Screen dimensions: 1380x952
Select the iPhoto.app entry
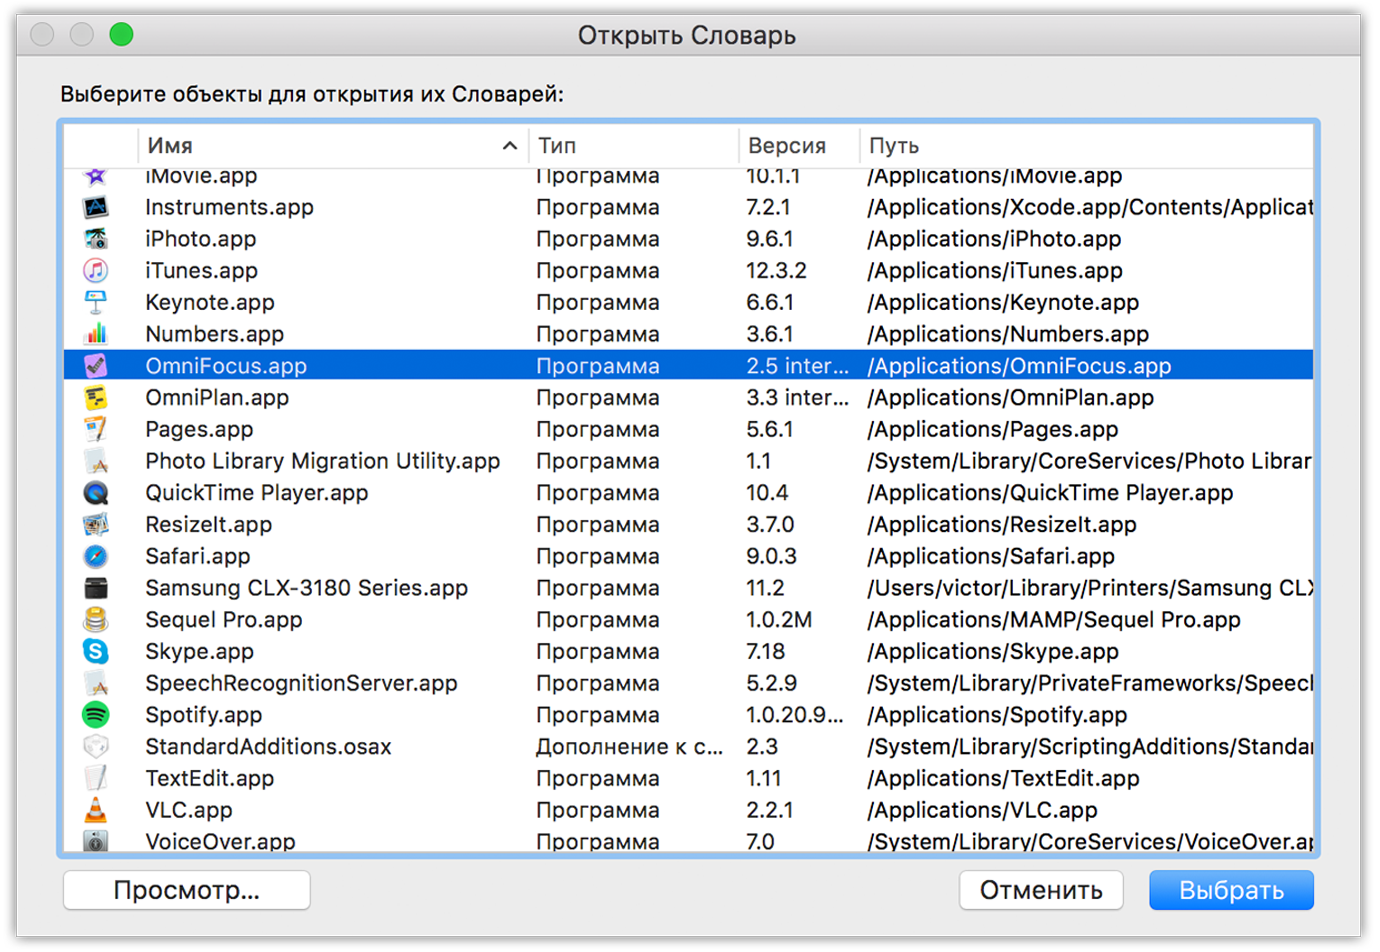pyautogui.click(x=200, y=239)
